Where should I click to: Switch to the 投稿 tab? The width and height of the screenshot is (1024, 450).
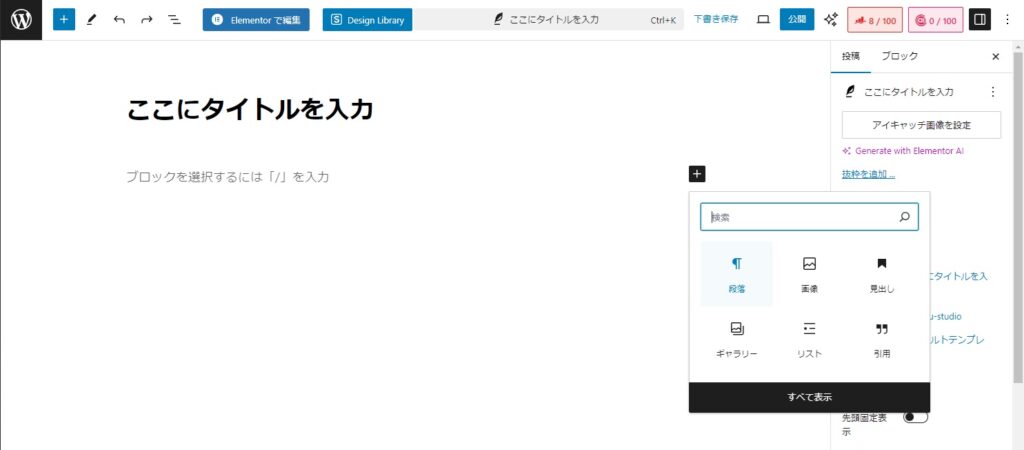(x=850, y=56)
